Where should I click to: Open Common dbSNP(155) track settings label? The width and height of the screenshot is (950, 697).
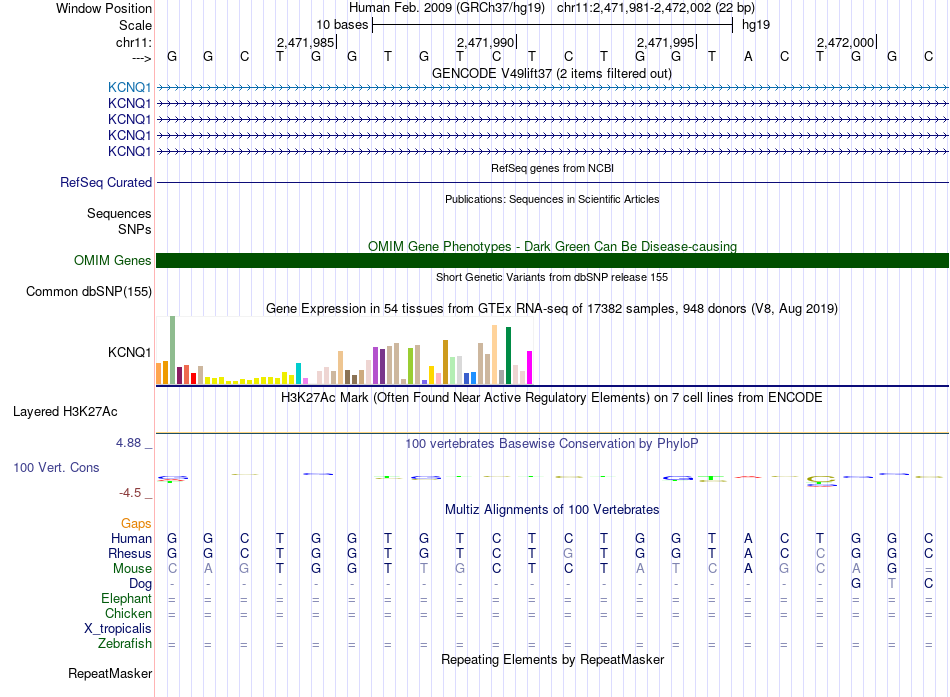(88, 292)
